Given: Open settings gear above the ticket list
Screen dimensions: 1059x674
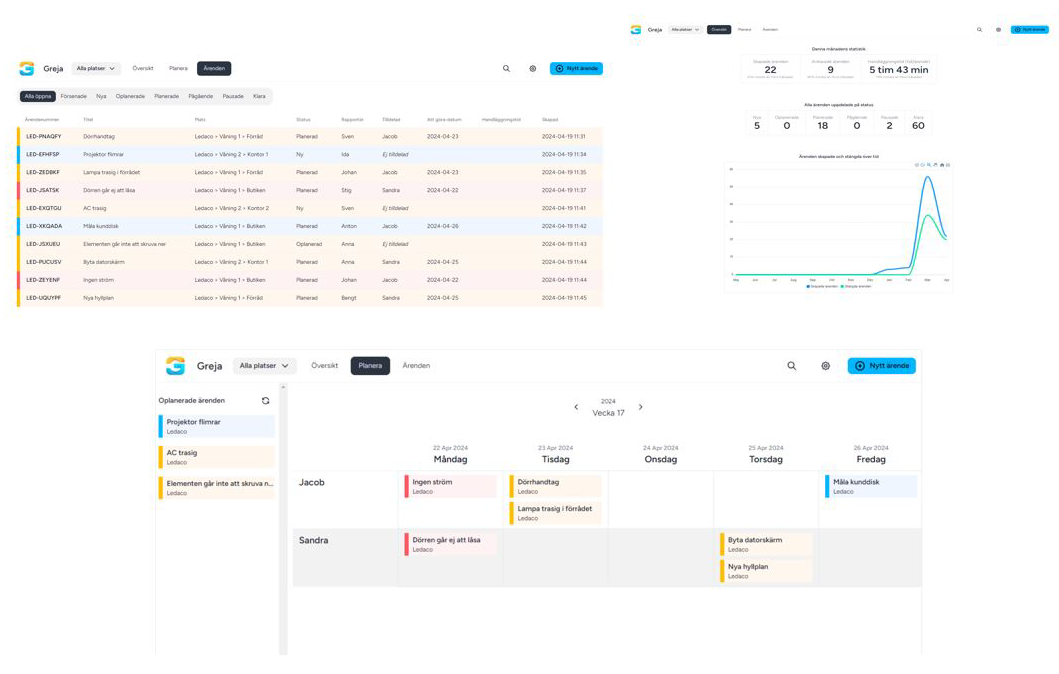Looking at the screenshot, I should tap(533, 69).
